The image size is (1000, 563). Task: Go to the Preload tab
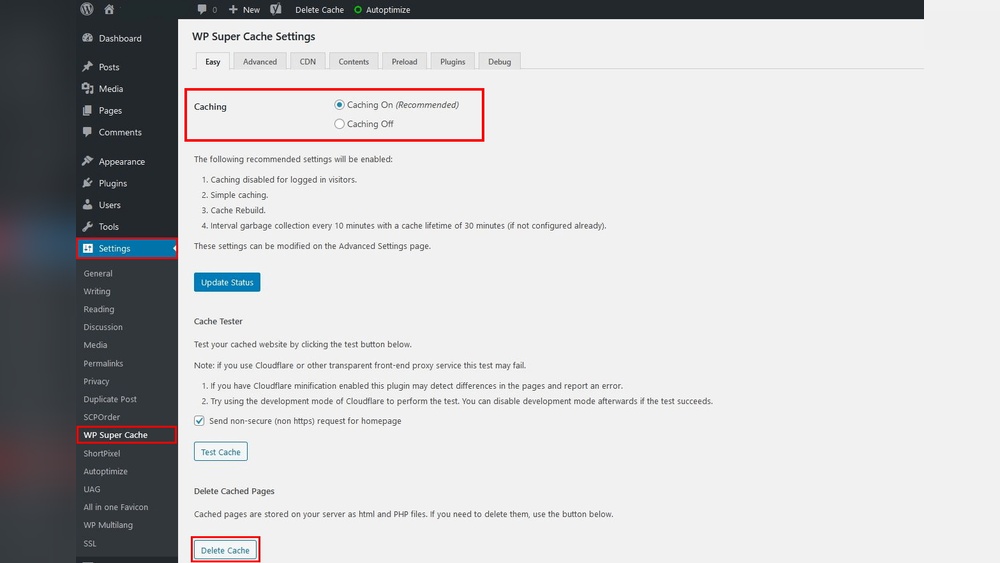click(x=404, y=61)
